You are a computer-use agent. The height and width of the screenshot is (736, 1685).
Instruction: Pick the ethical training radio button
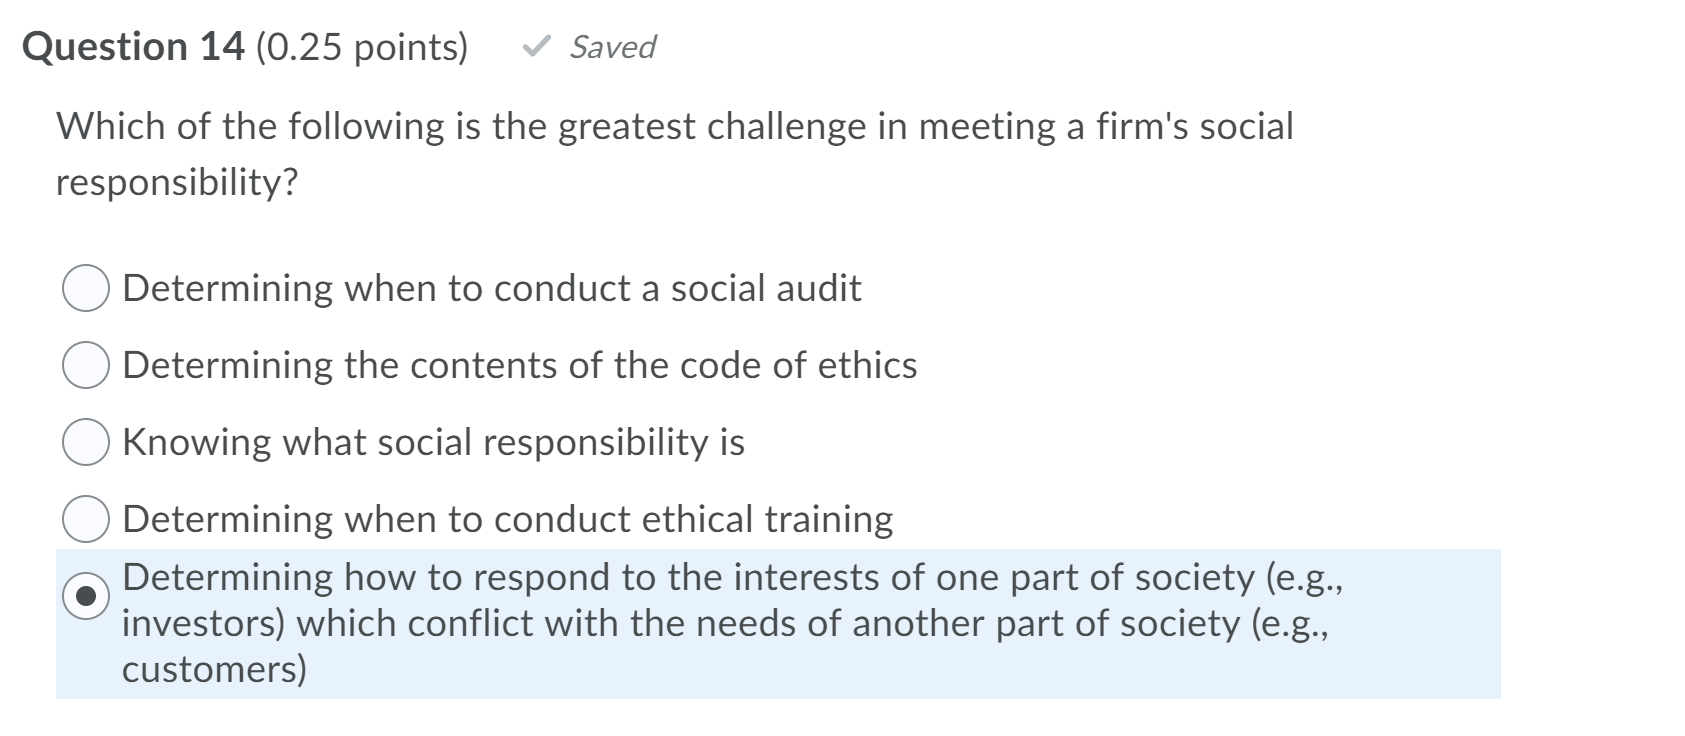pos(86,520)
